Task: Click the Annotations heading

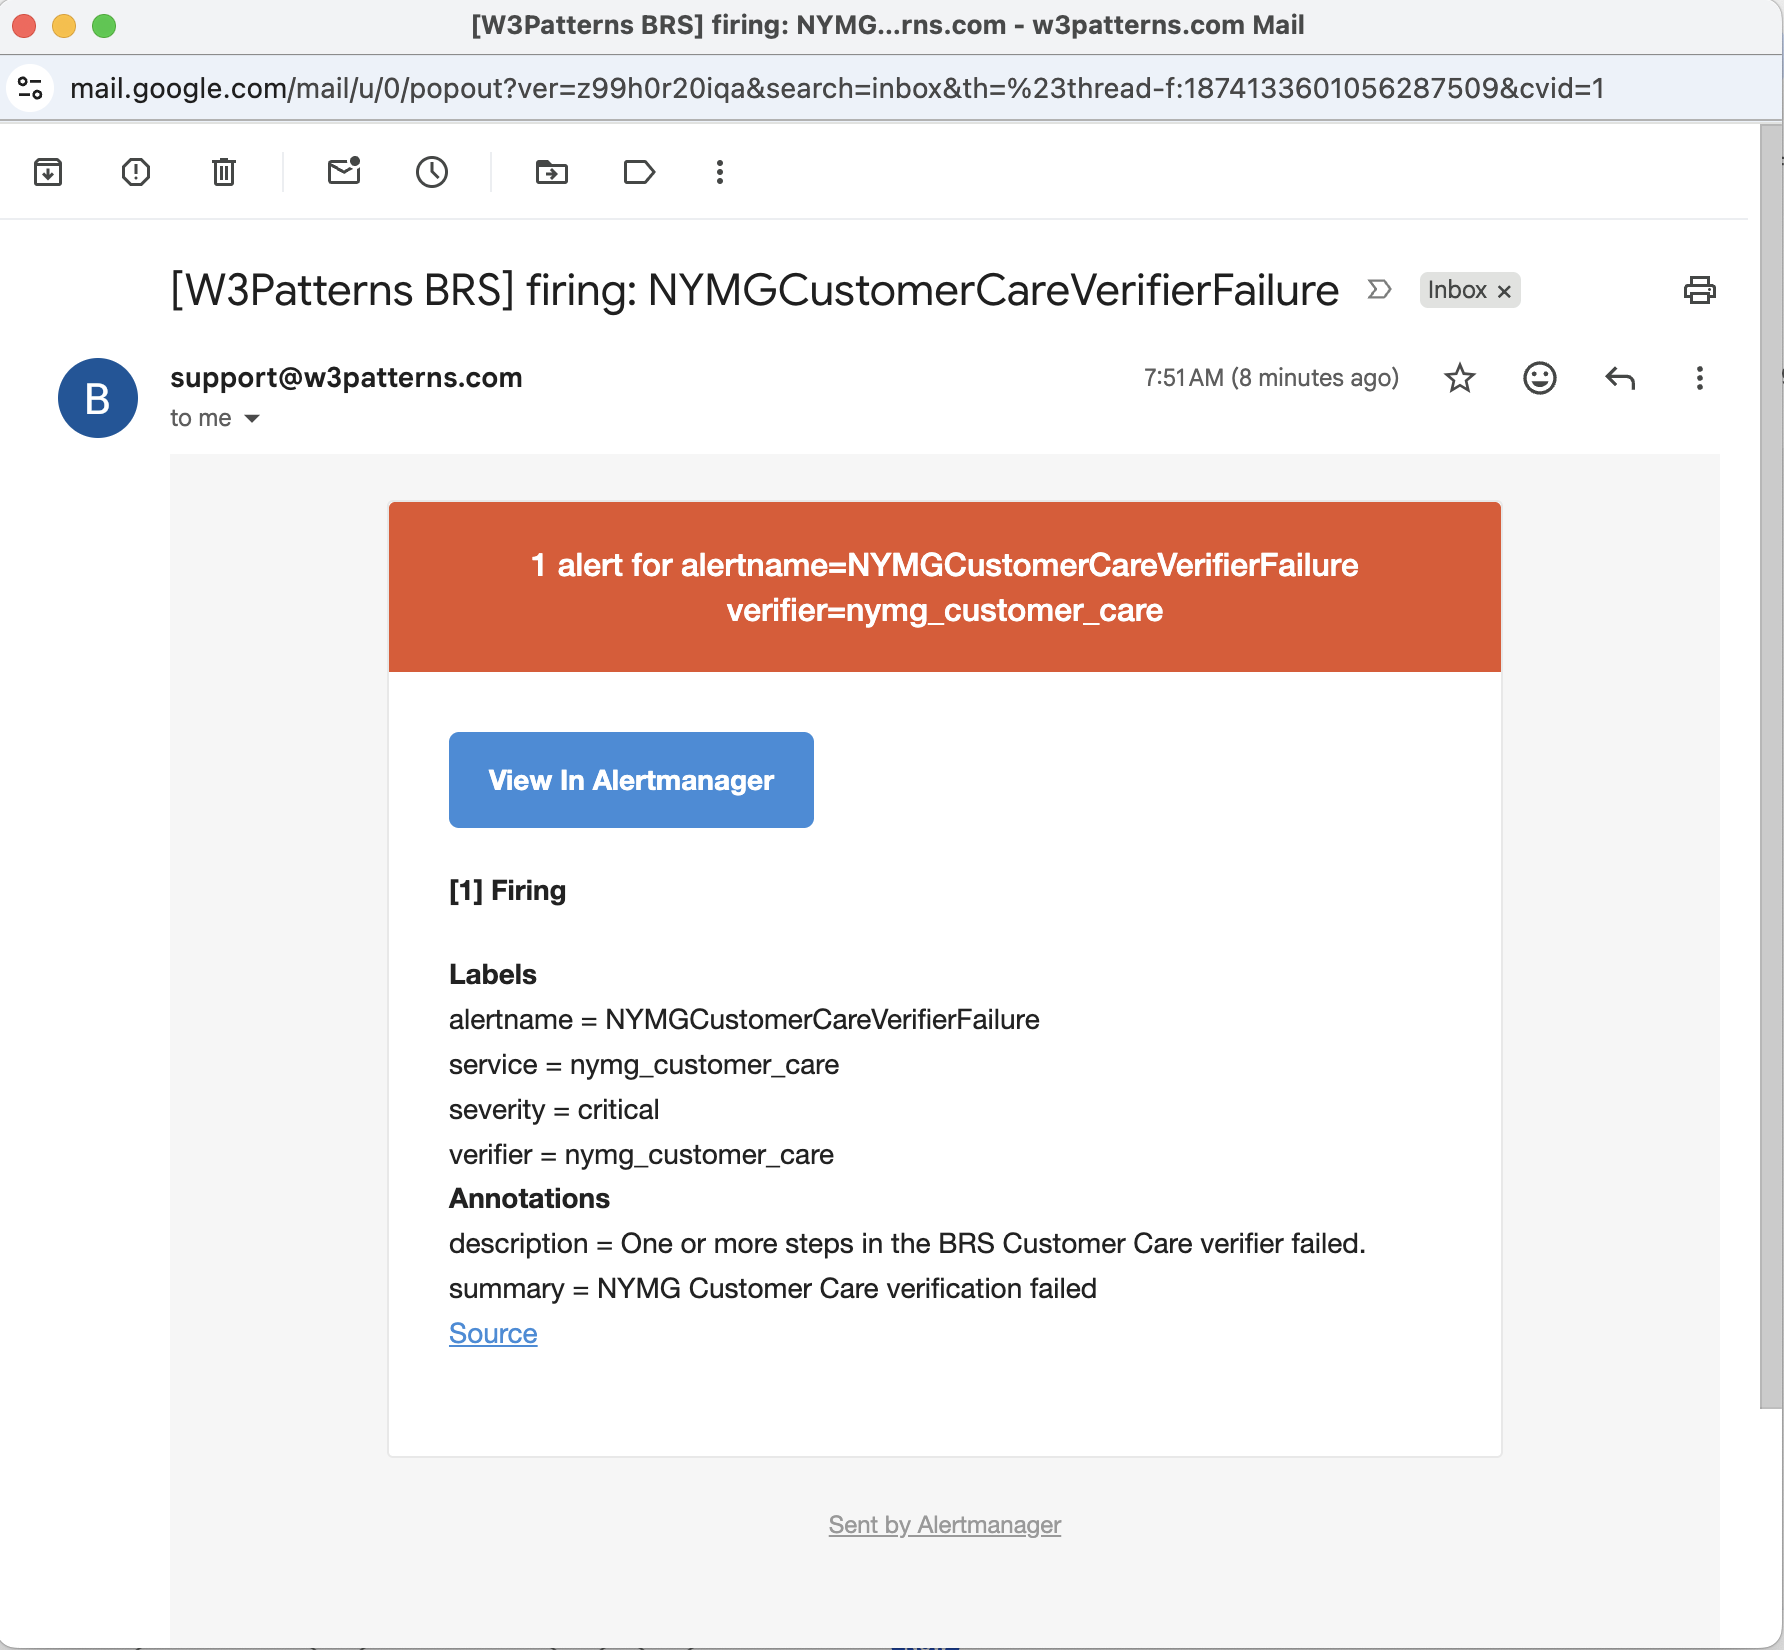Action: coord(529,1198)
